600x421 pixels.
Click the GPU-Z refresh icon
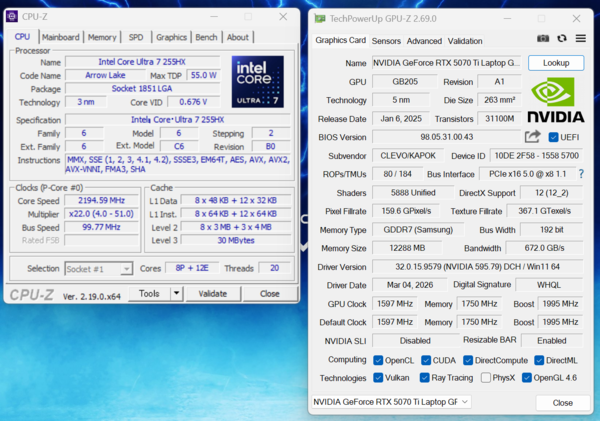coord(561,38)
